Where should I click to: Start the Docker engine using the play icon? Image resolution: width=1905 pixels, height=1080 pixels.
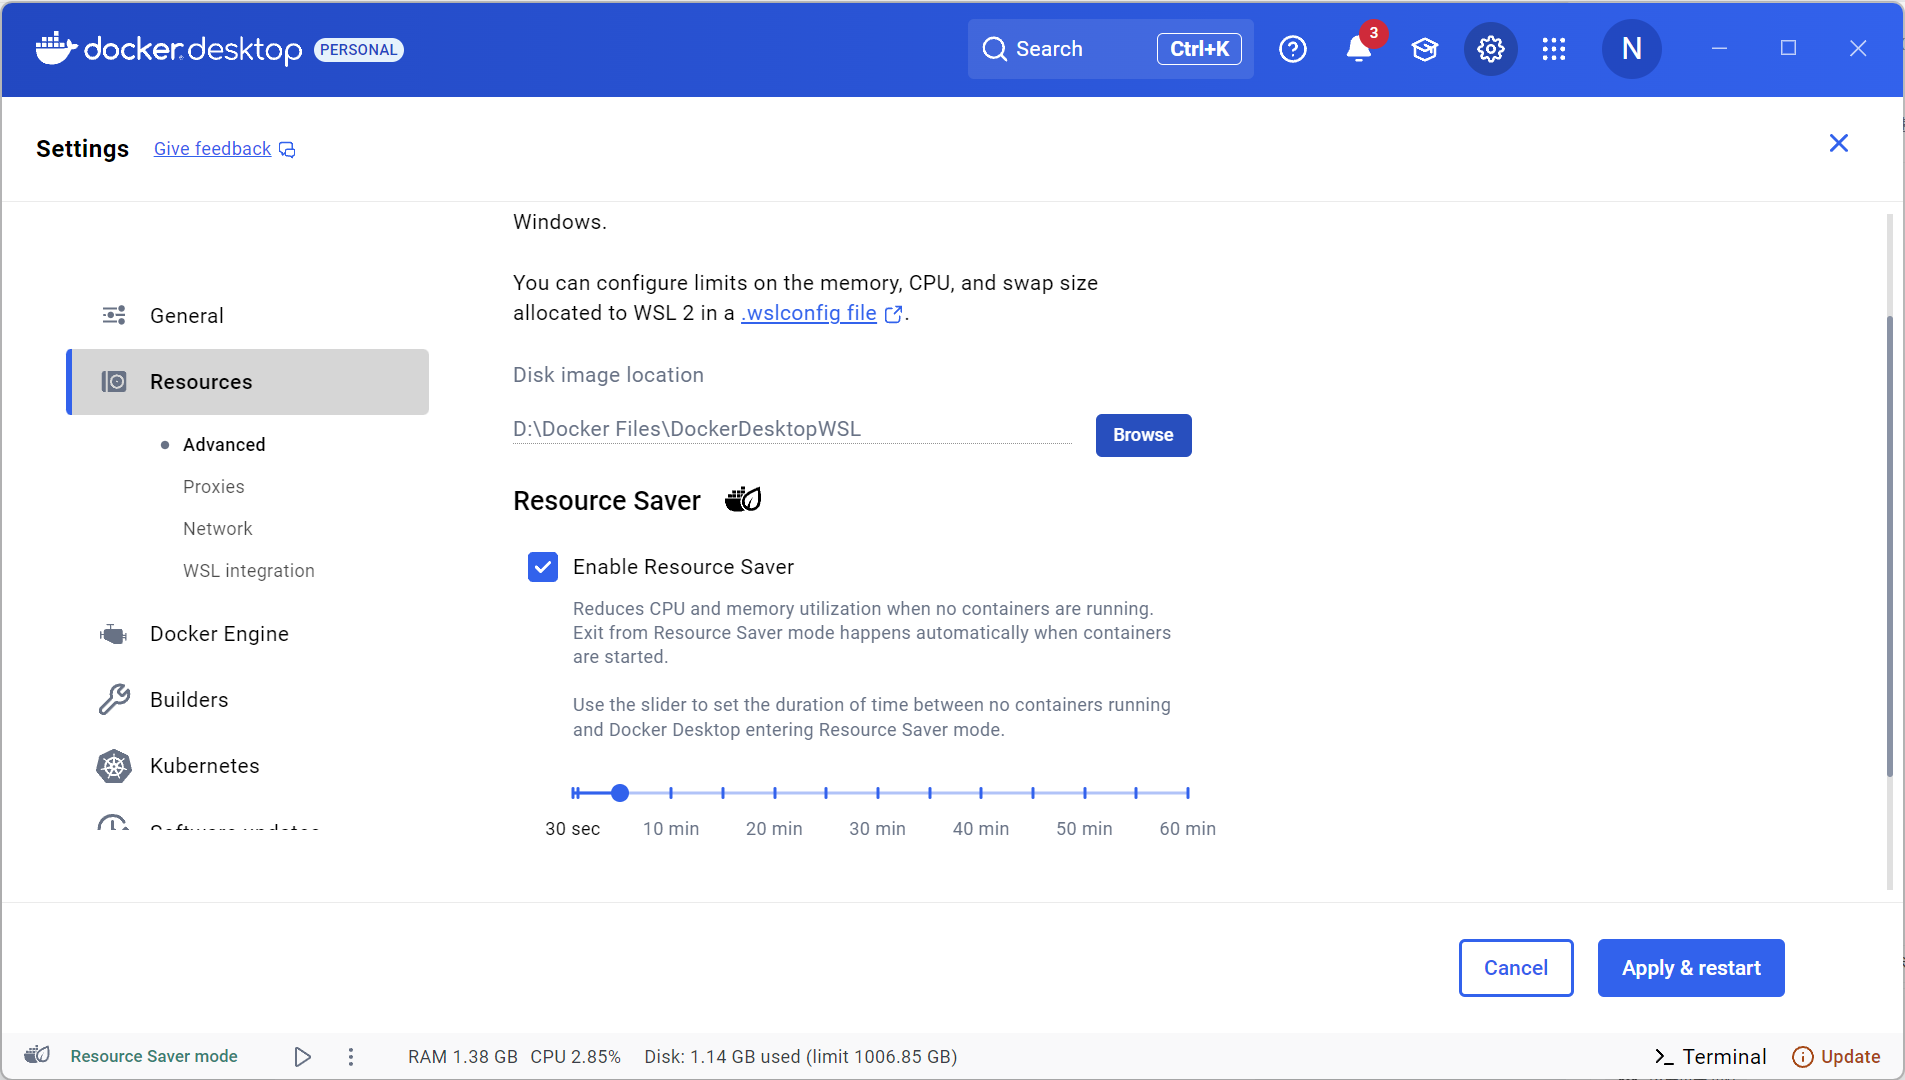[302, 1056]
